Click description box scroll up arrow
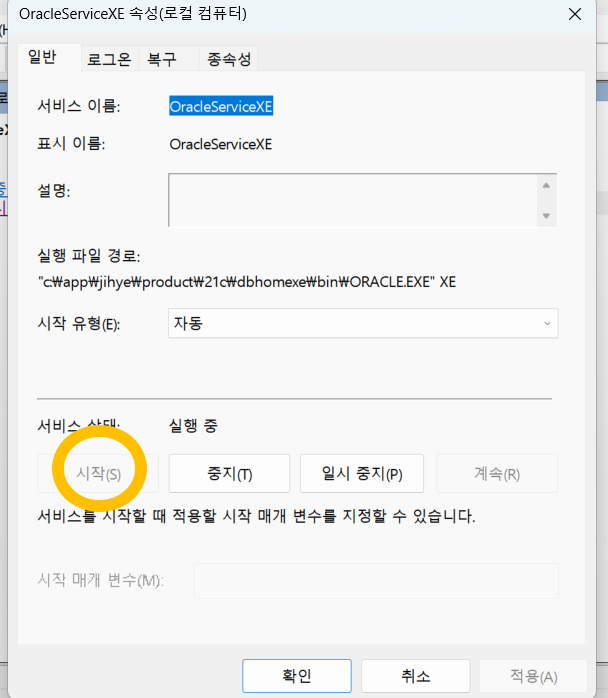 [547, 185]
